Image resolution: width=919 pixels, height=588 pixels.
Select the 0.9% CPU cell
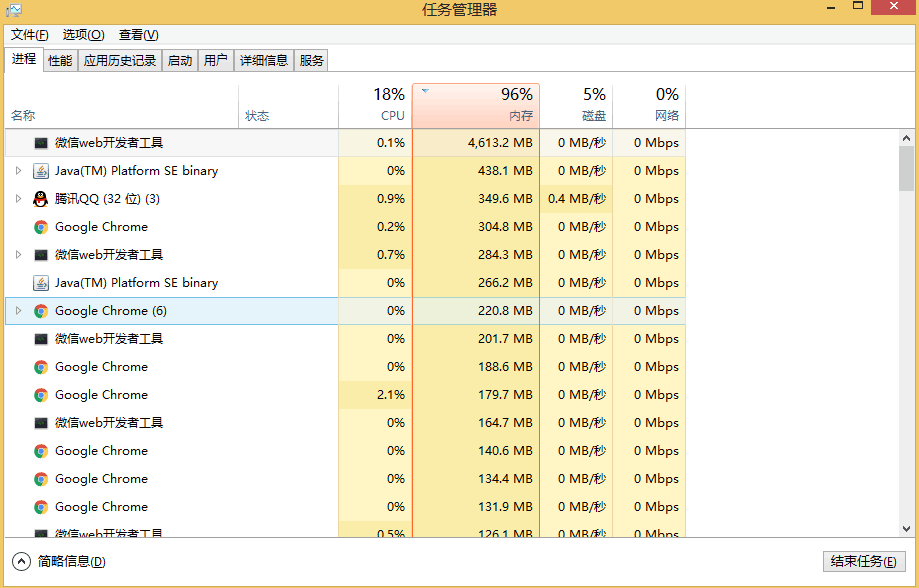pos(375,199)
